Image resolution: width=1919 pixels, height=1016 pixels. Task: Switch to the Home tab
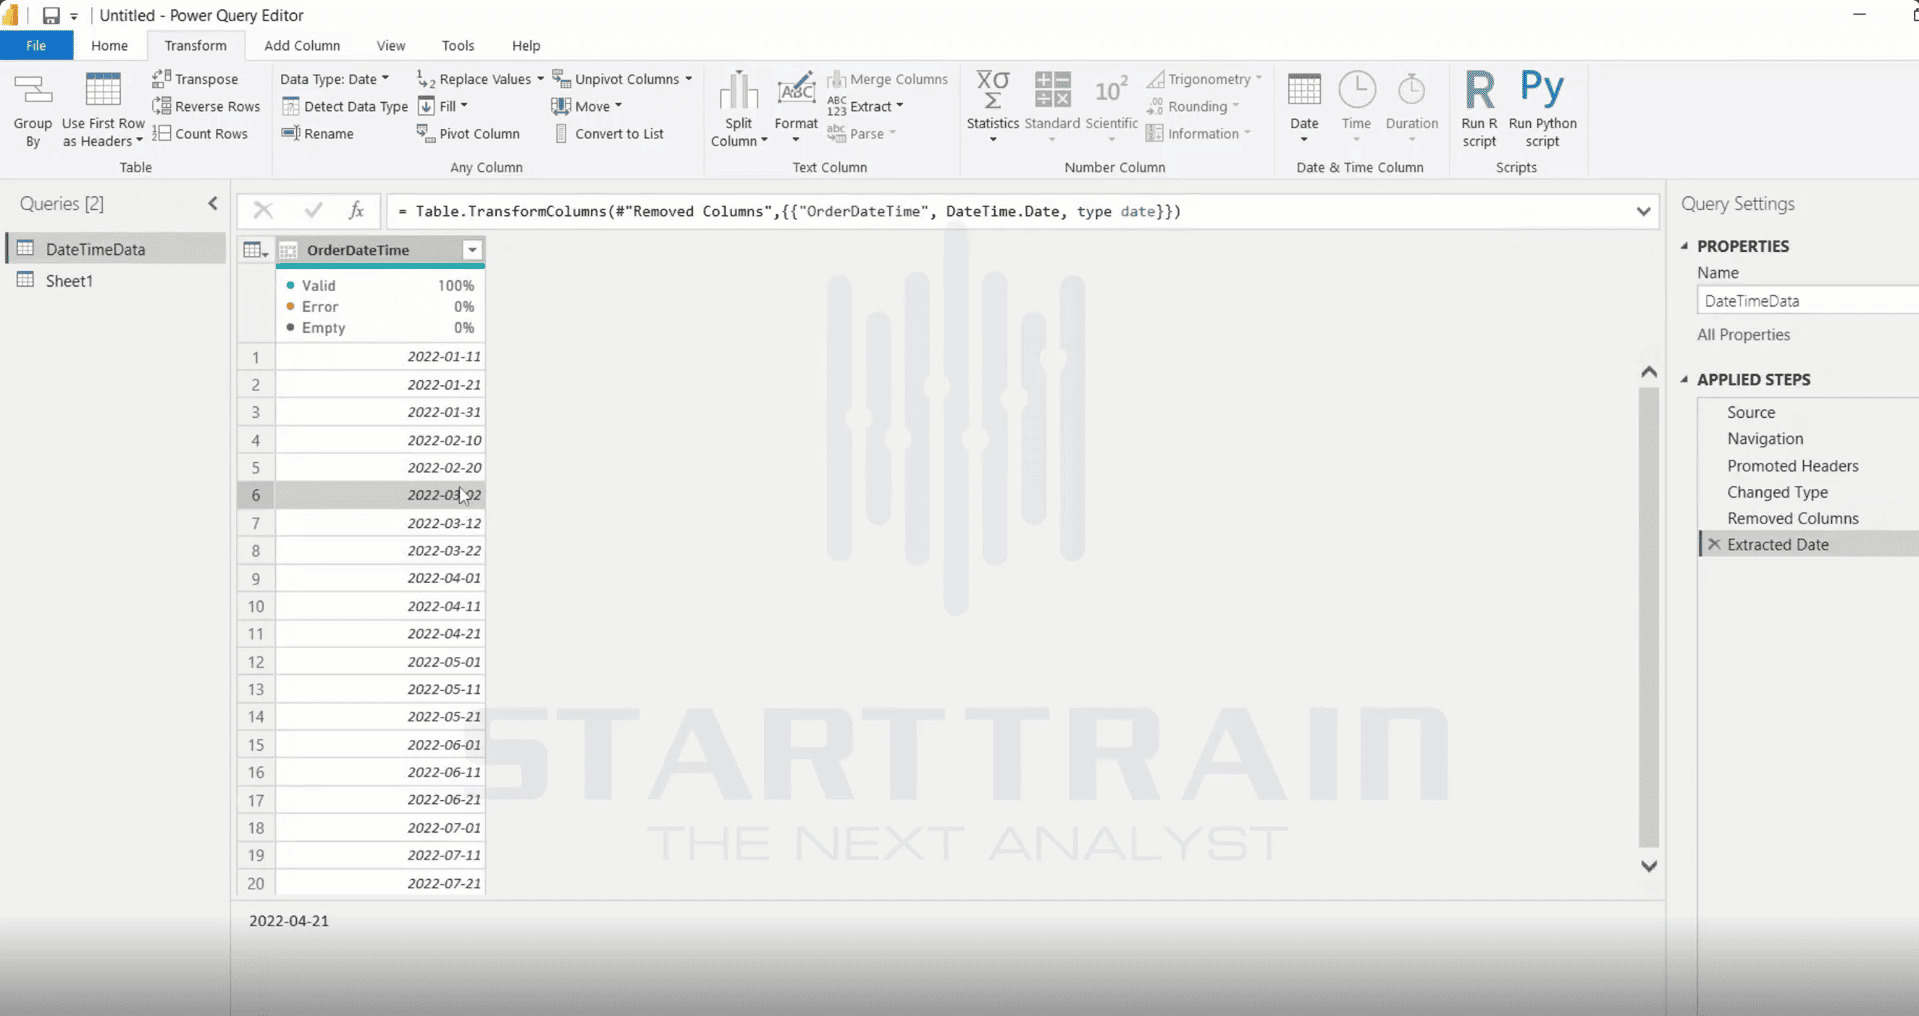tap(109, 45)
